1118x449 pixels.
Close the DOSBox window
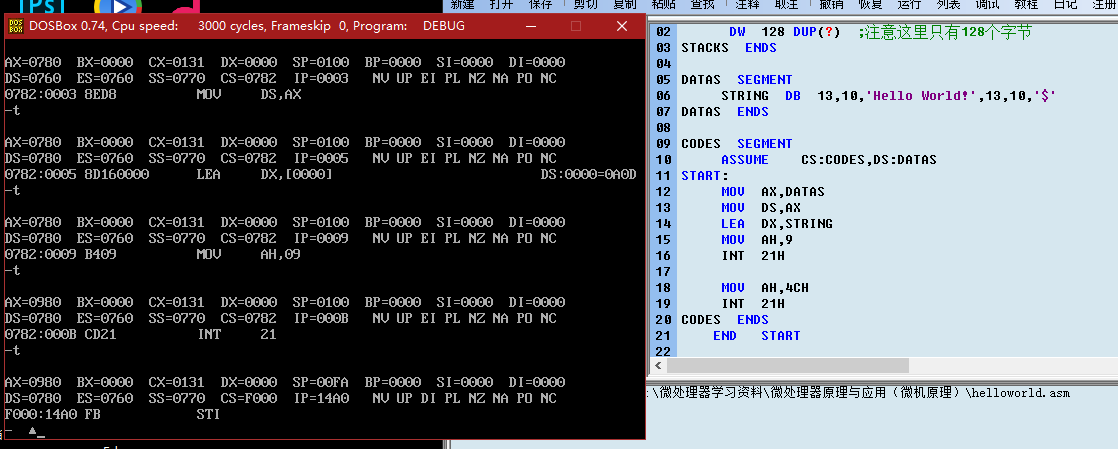(622, 25)
